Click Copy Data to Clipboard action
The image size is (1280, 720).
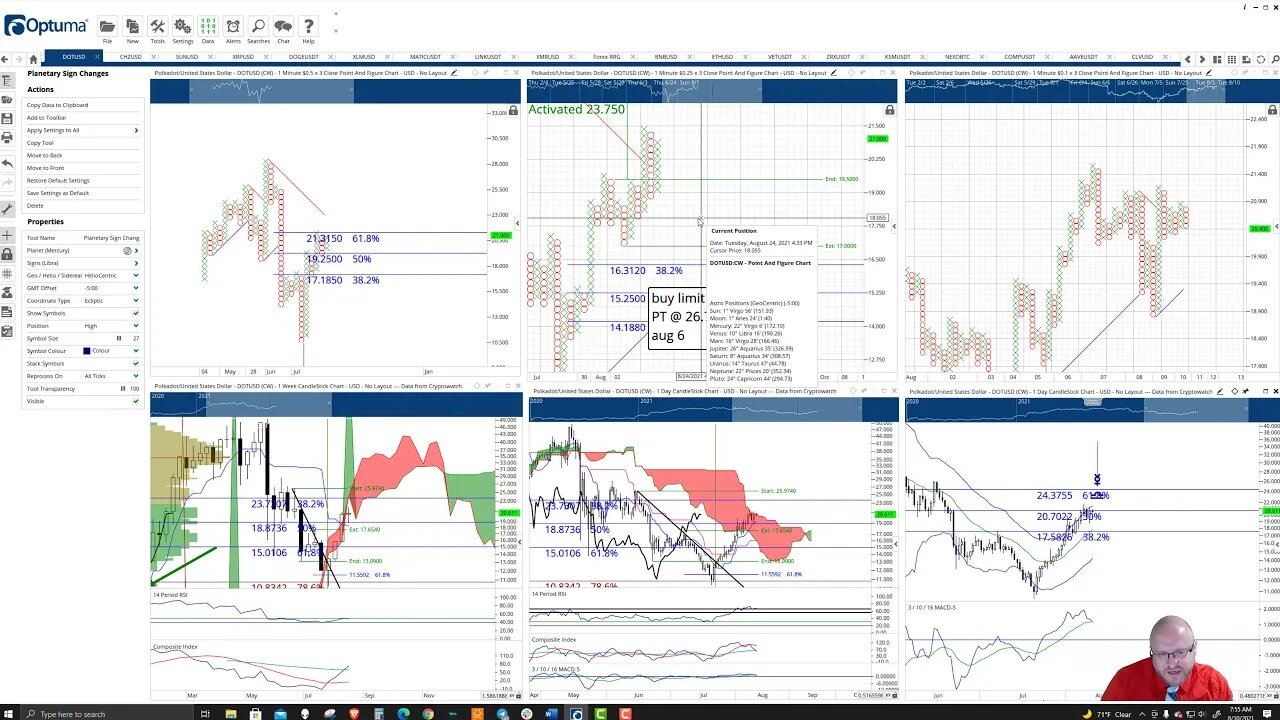[x=57, y=105]
